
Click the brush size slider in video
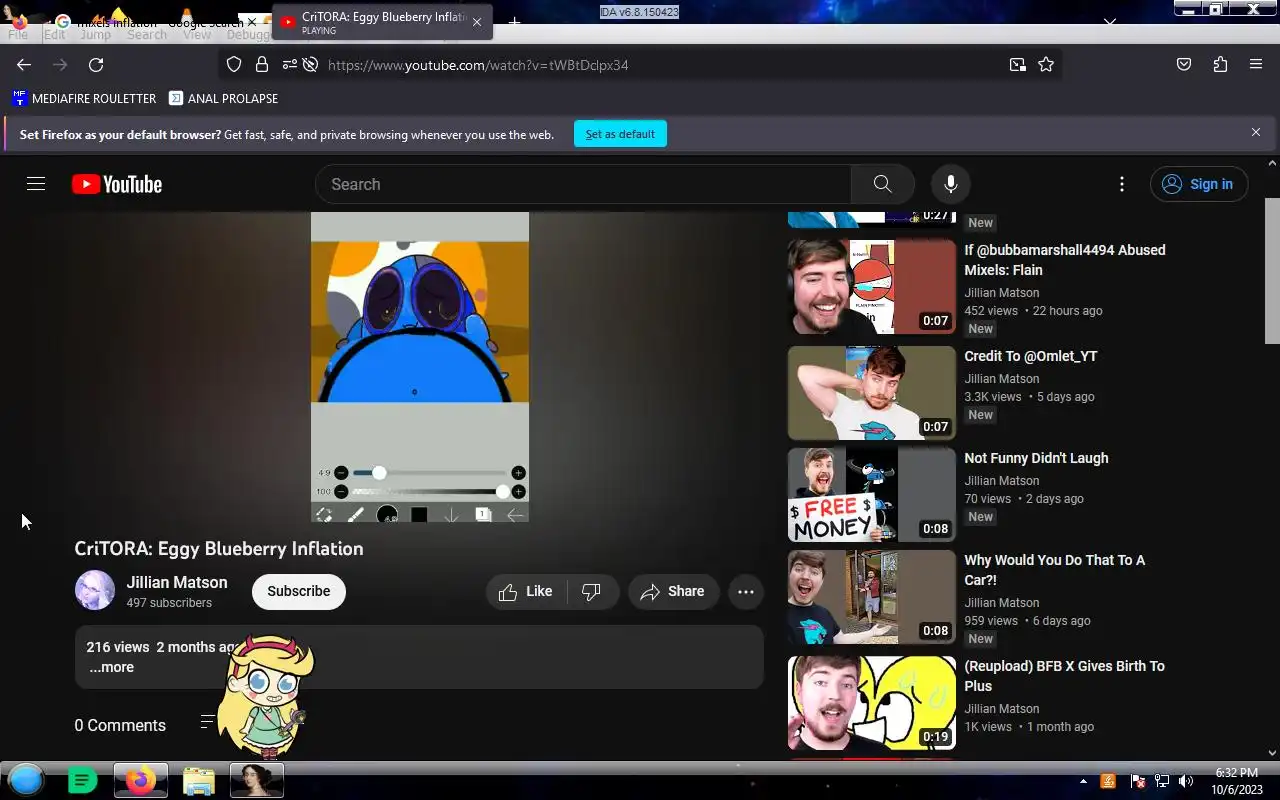pos(430,472)
